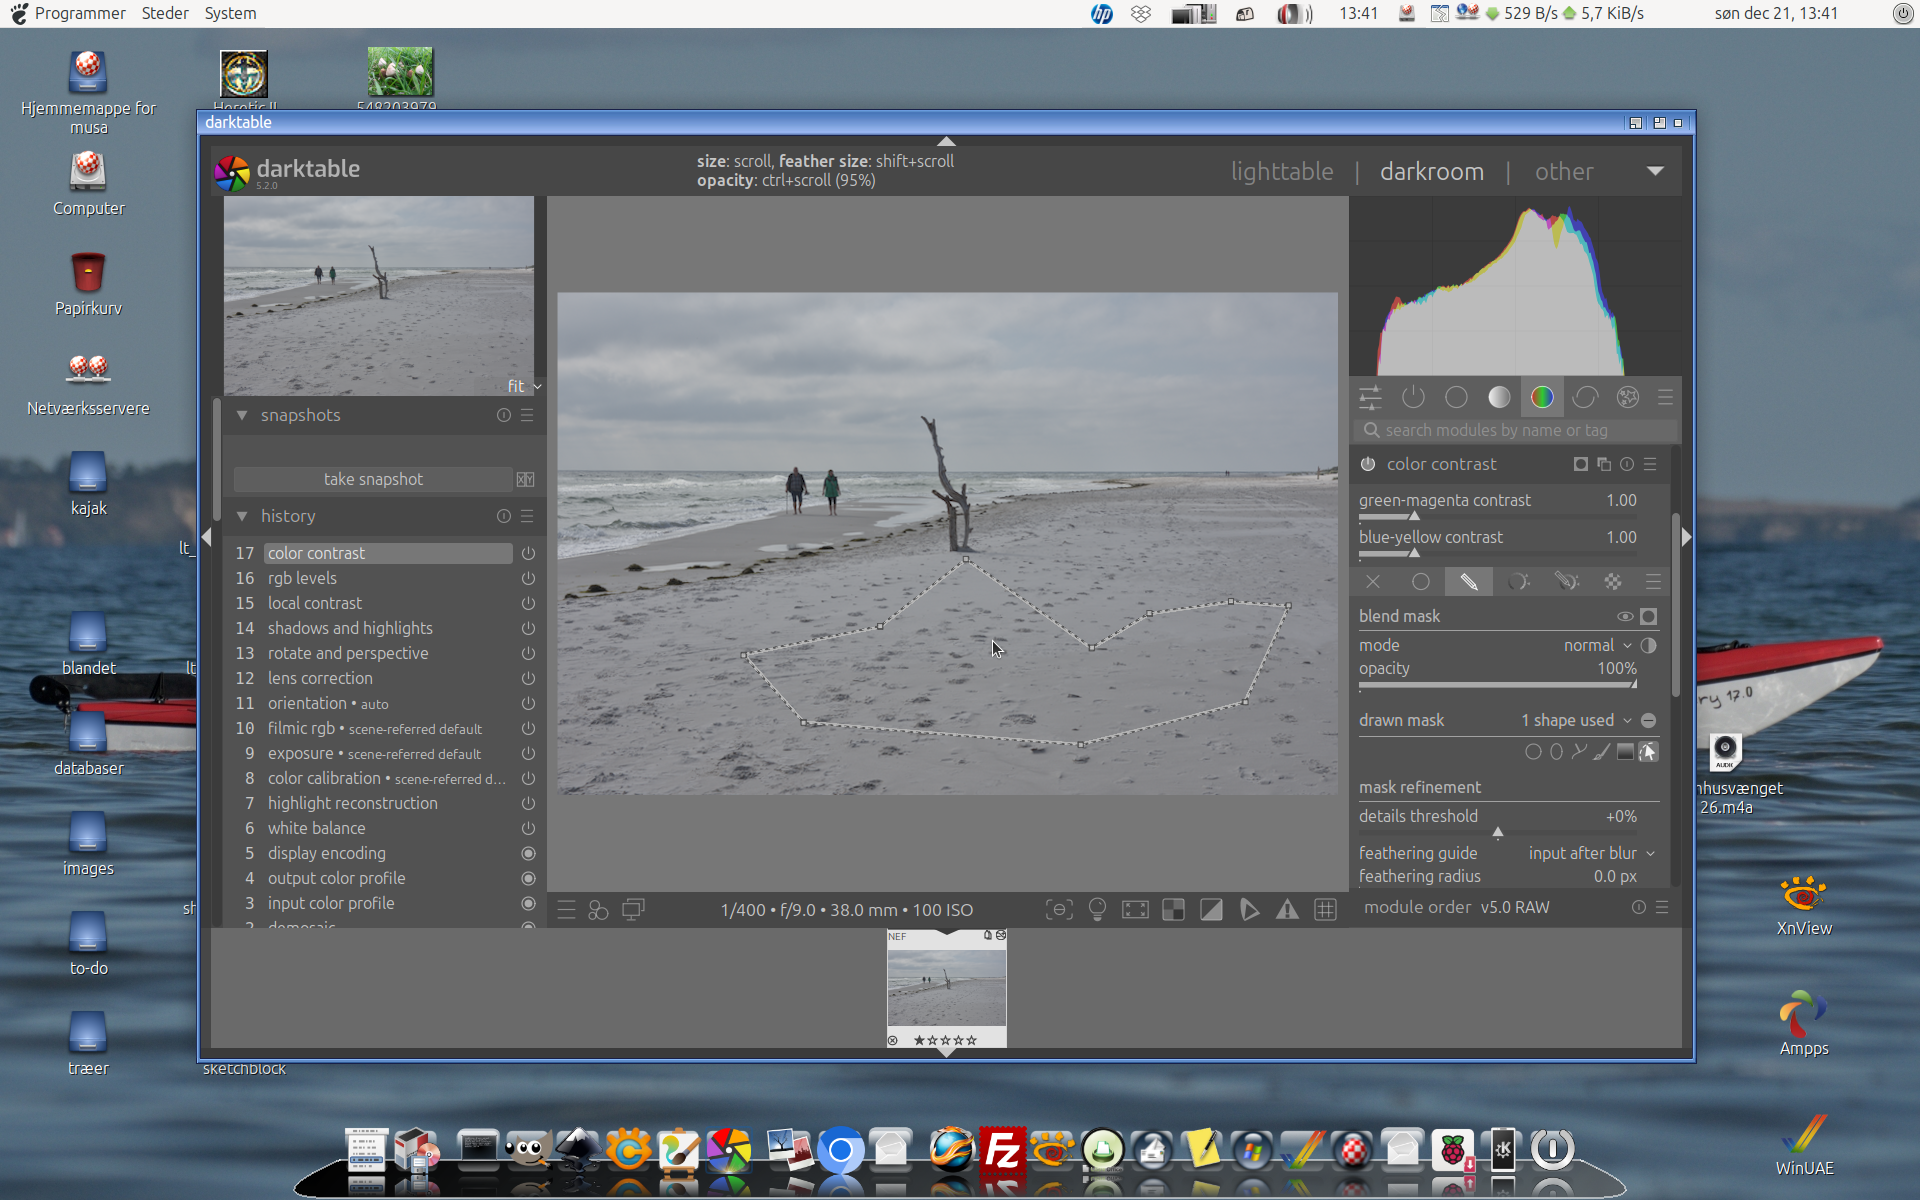Image resolution: width=1920 pixels, height=1200 pixels.
Task: Click the color module group icon
Action: coord(1542,397)
